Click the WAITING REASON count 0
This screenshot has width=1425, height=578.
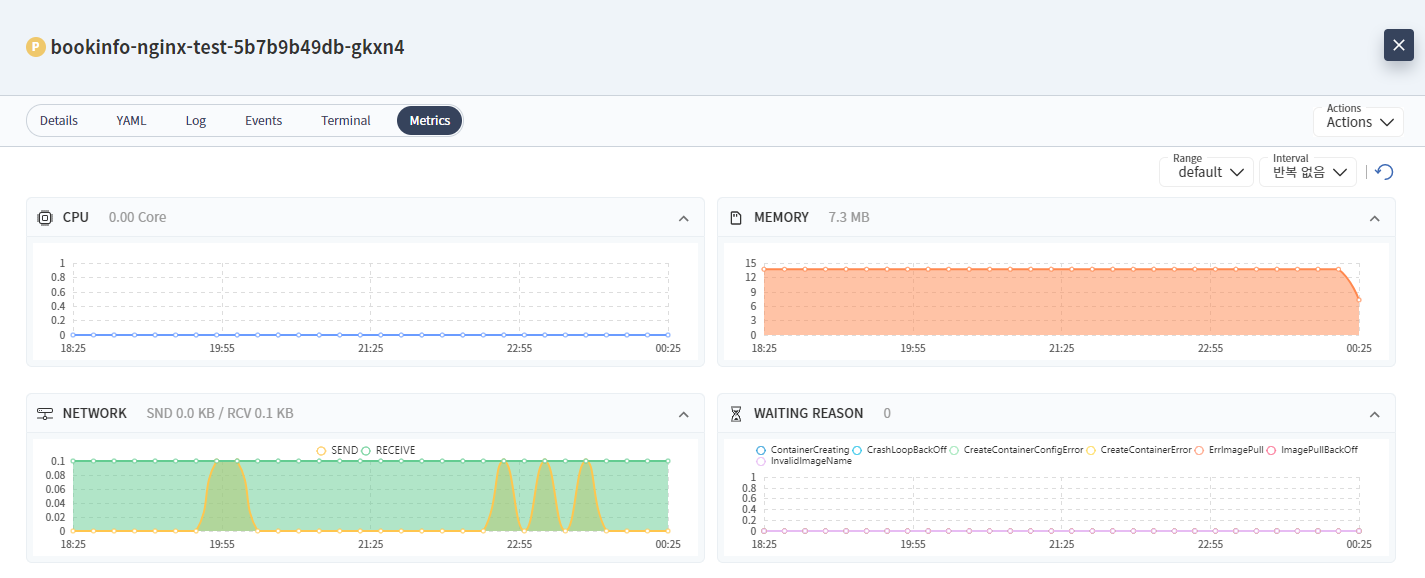pyautogui.click(x=887, y=413)
